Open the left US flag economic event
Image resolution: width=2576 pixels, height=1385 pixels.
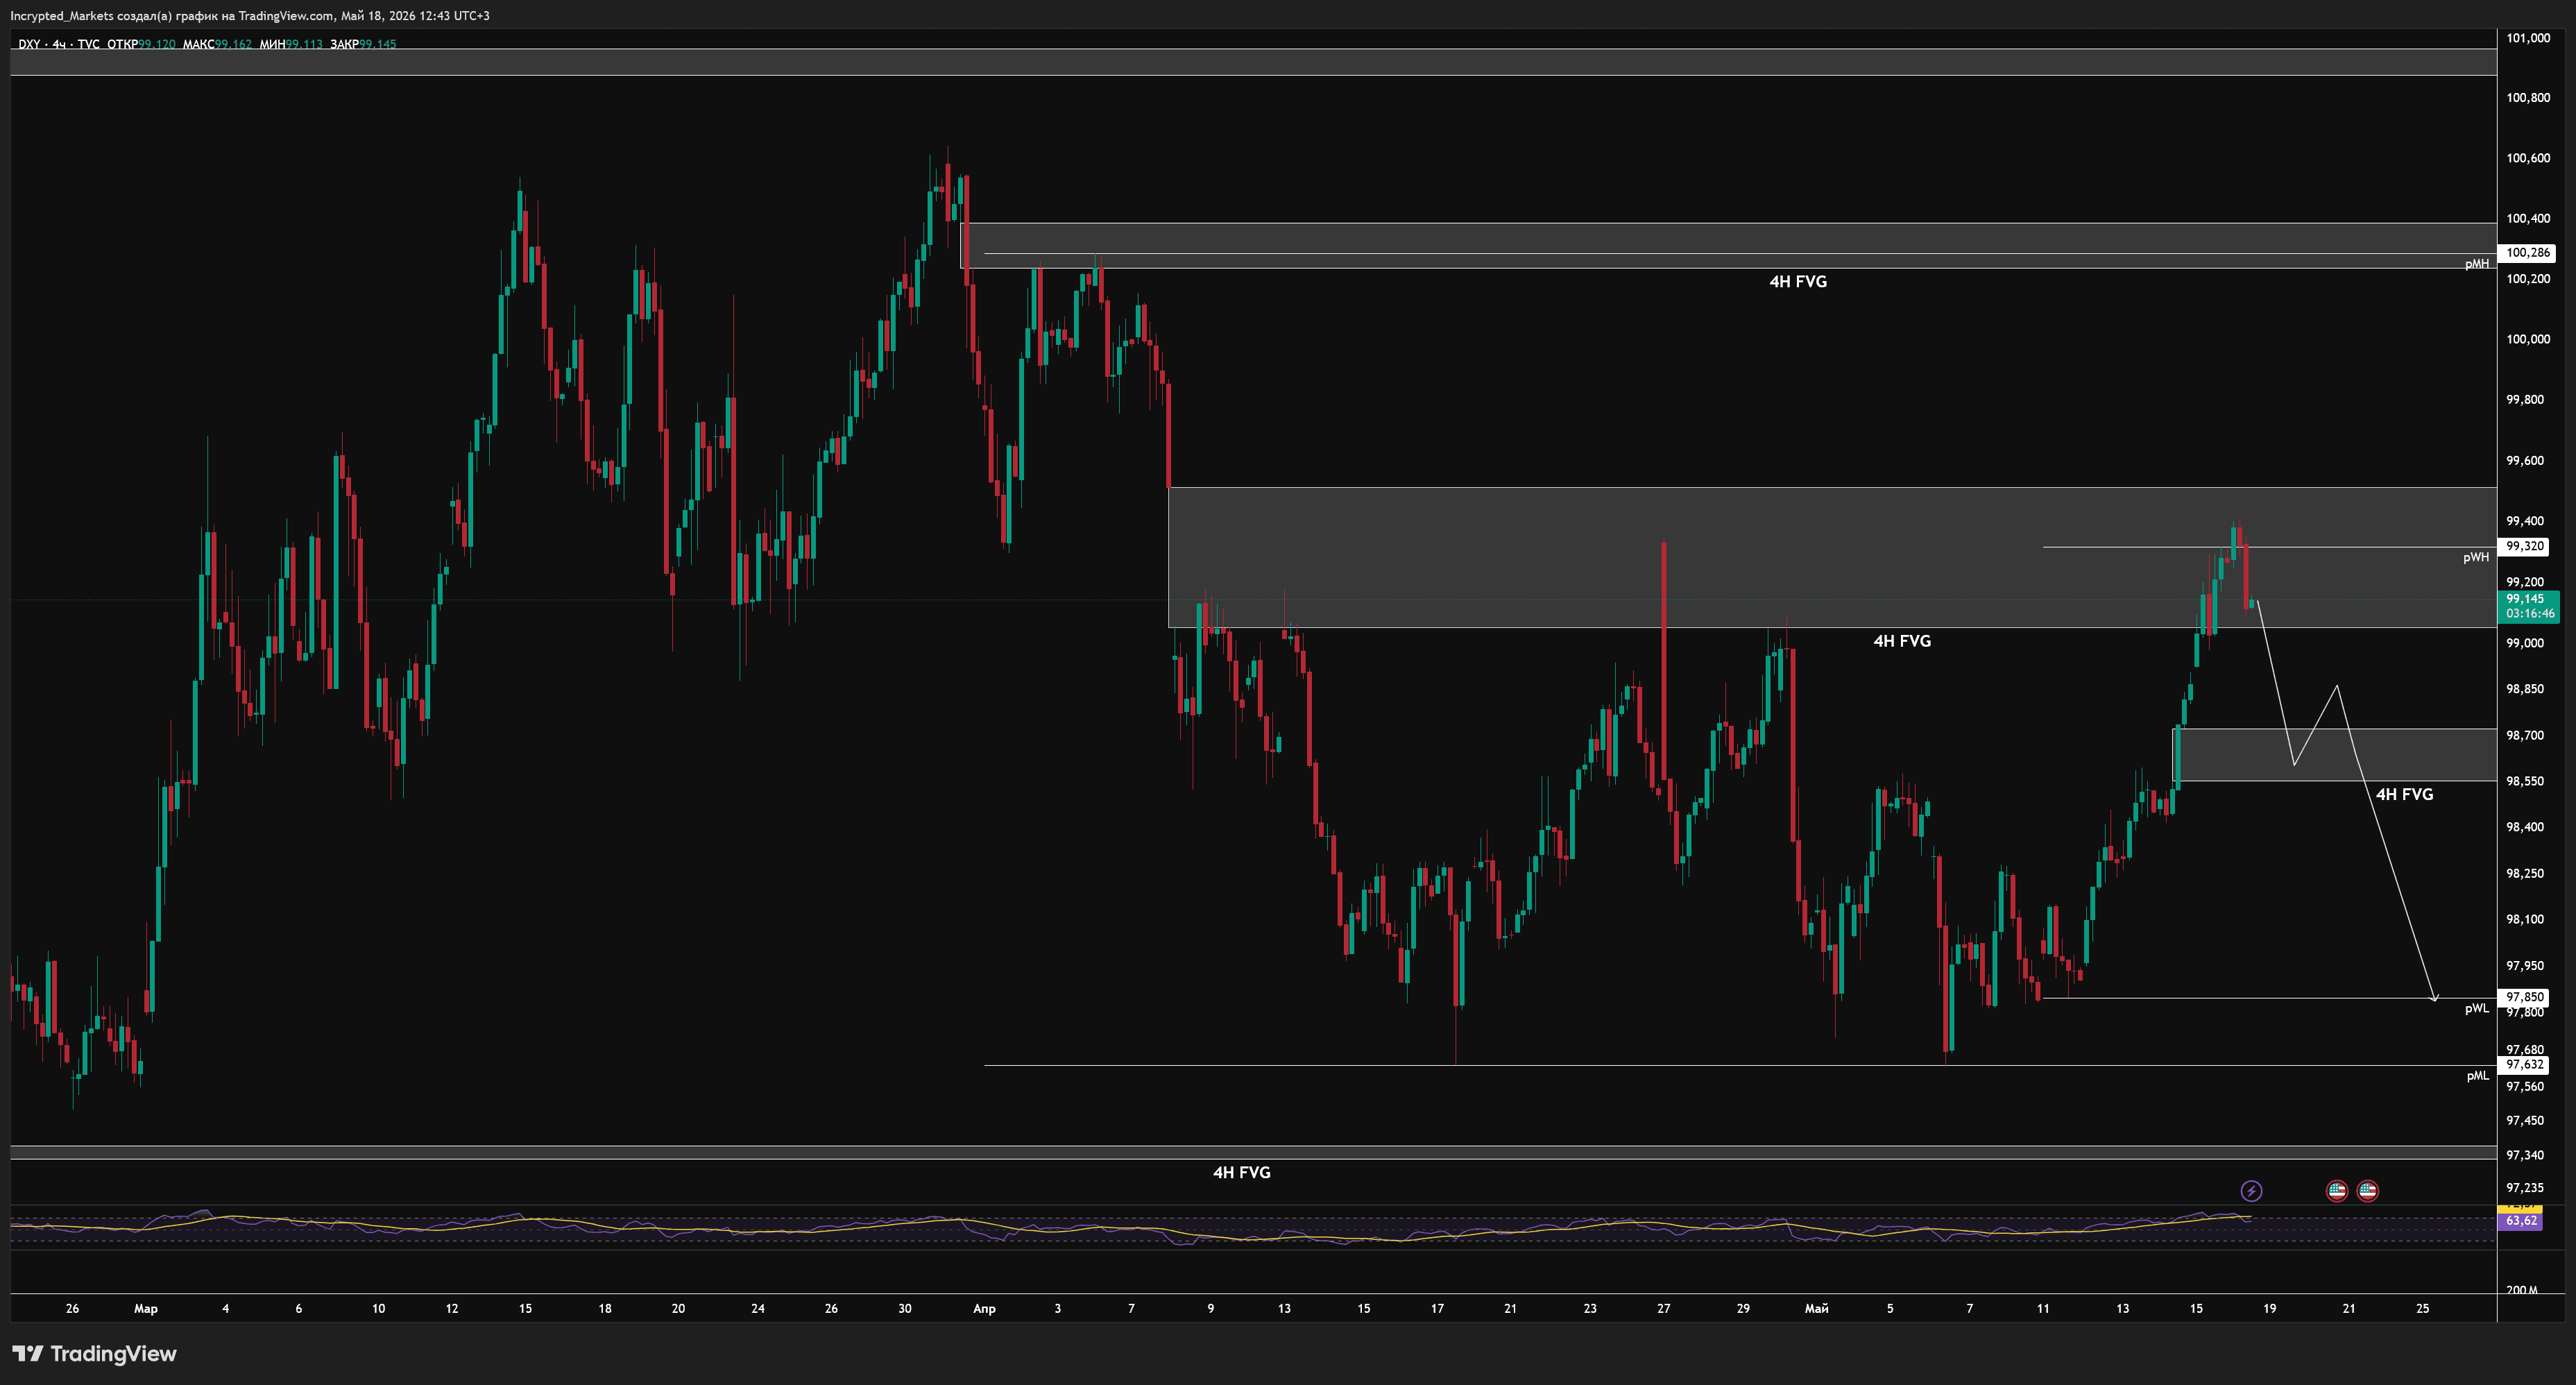pos(2336,1190)
